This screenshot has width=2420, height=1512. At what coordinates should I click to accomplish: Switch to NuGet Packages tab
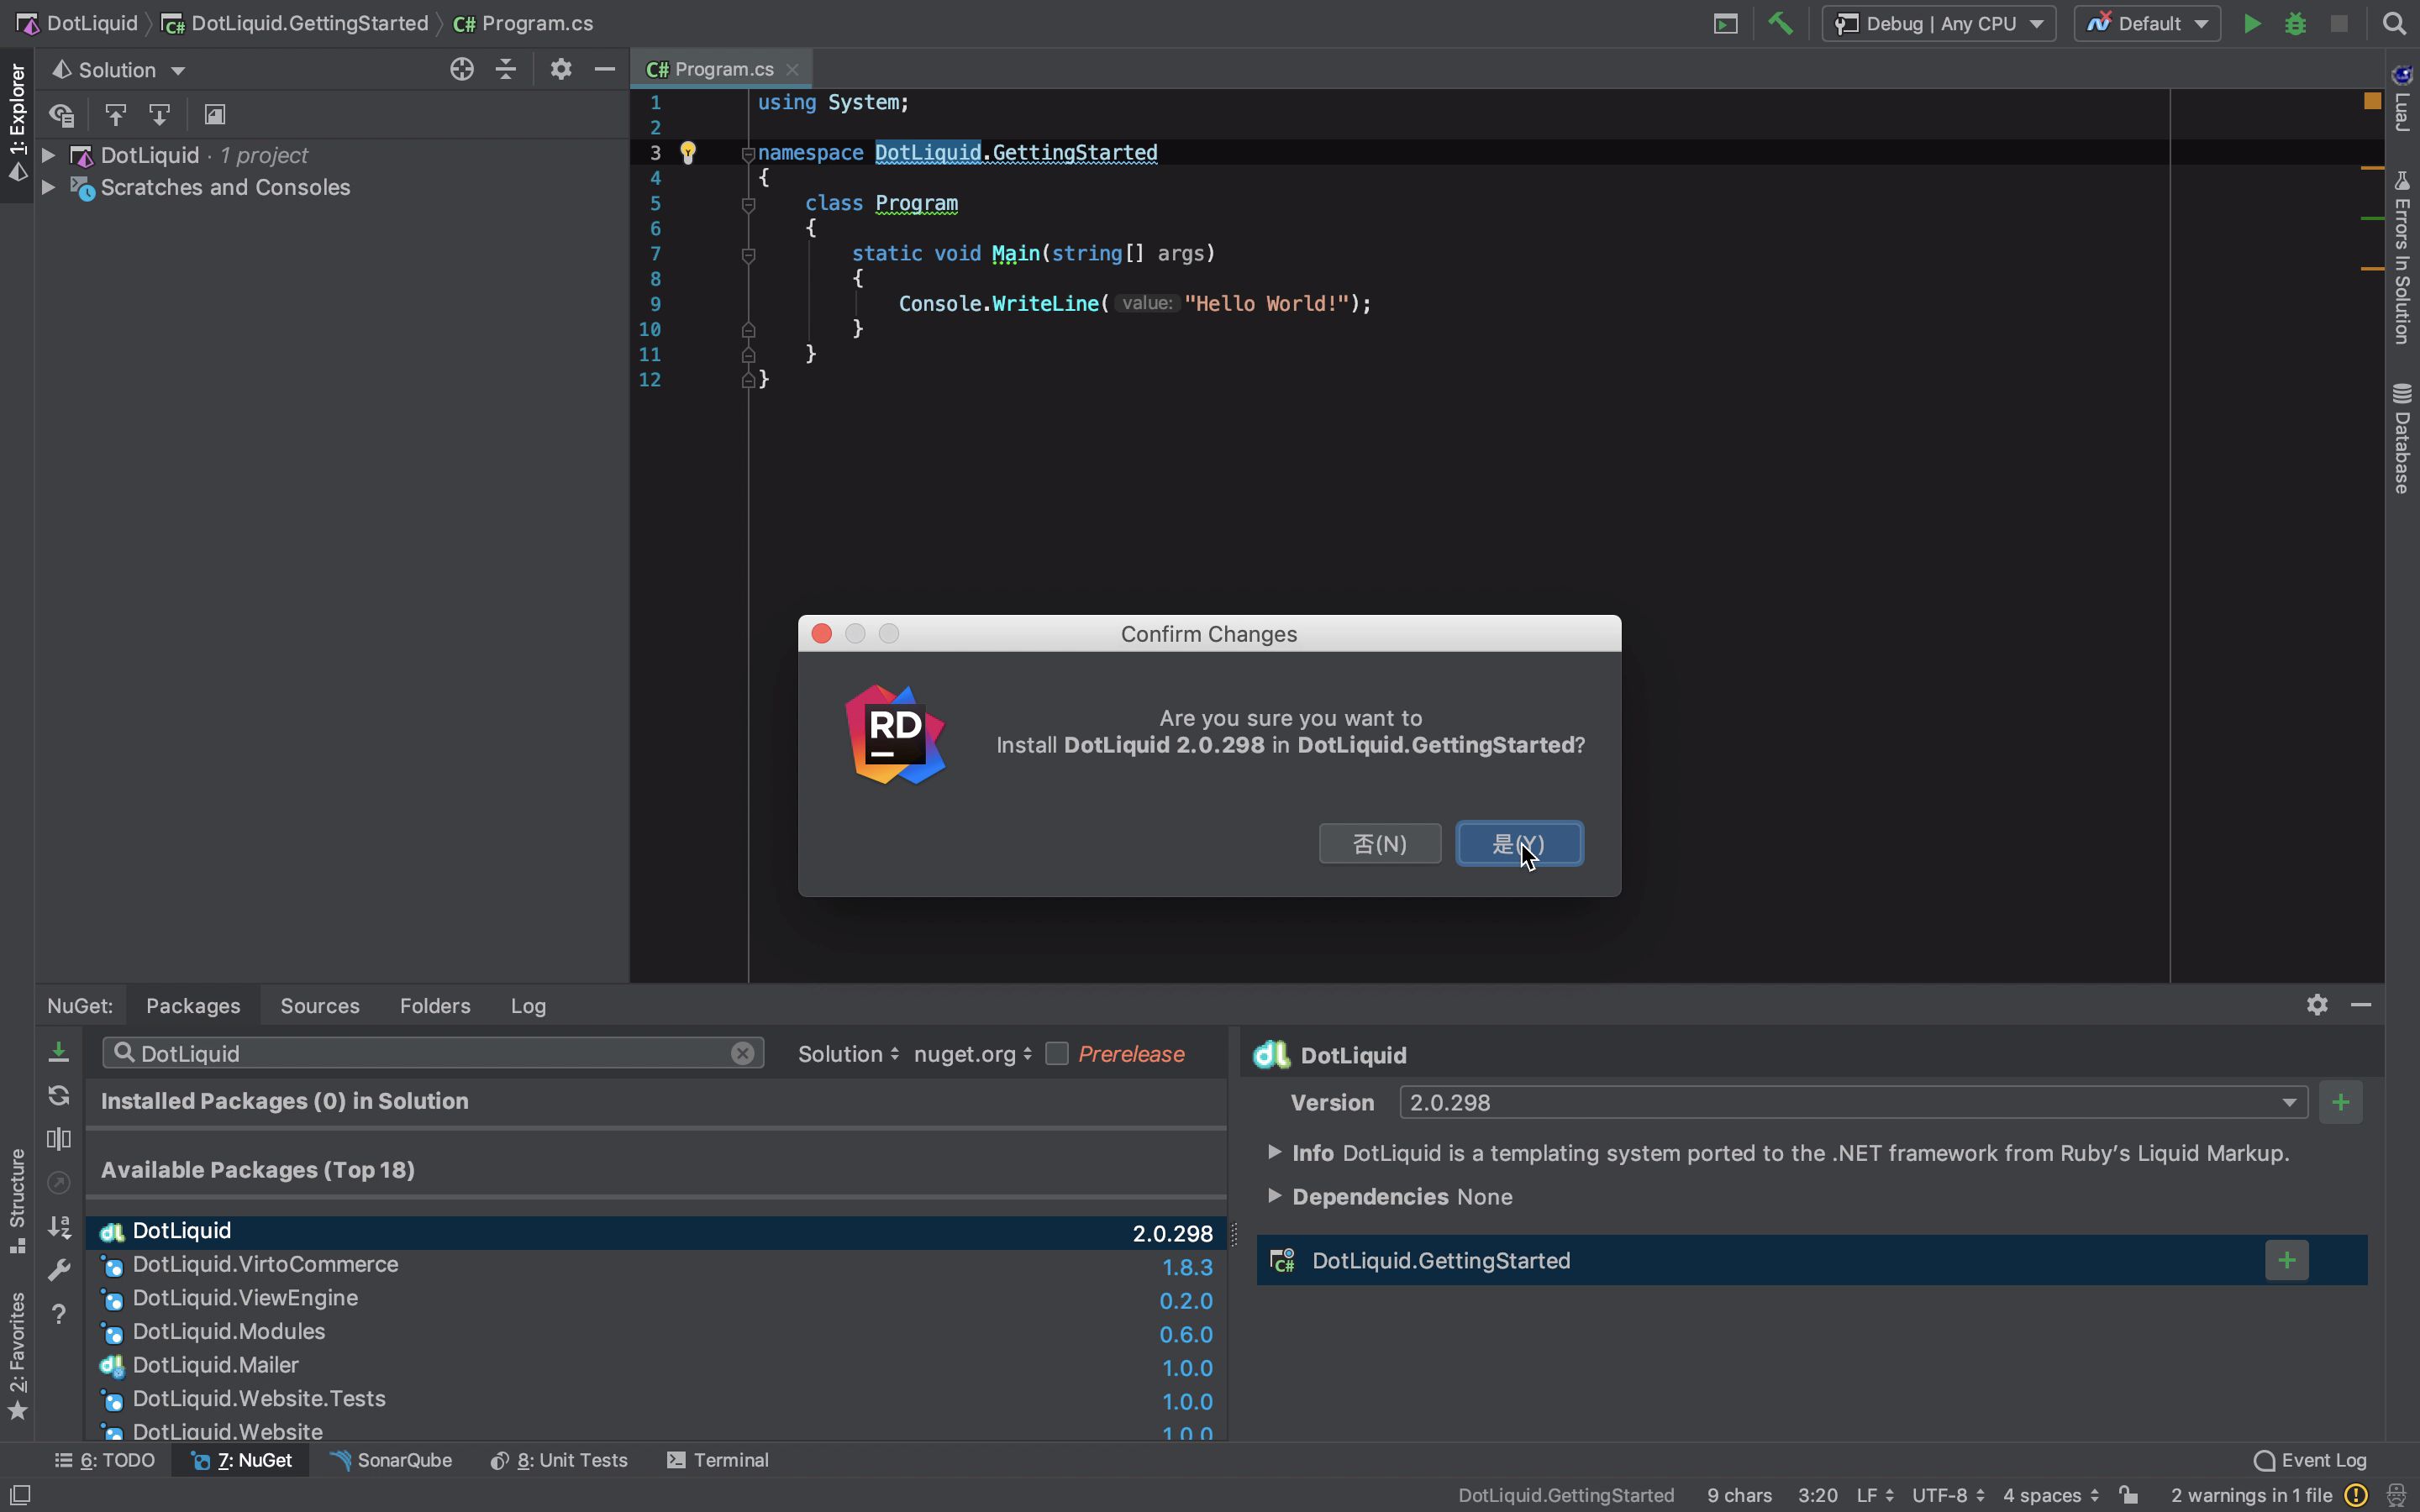[x=193, y=1006]
